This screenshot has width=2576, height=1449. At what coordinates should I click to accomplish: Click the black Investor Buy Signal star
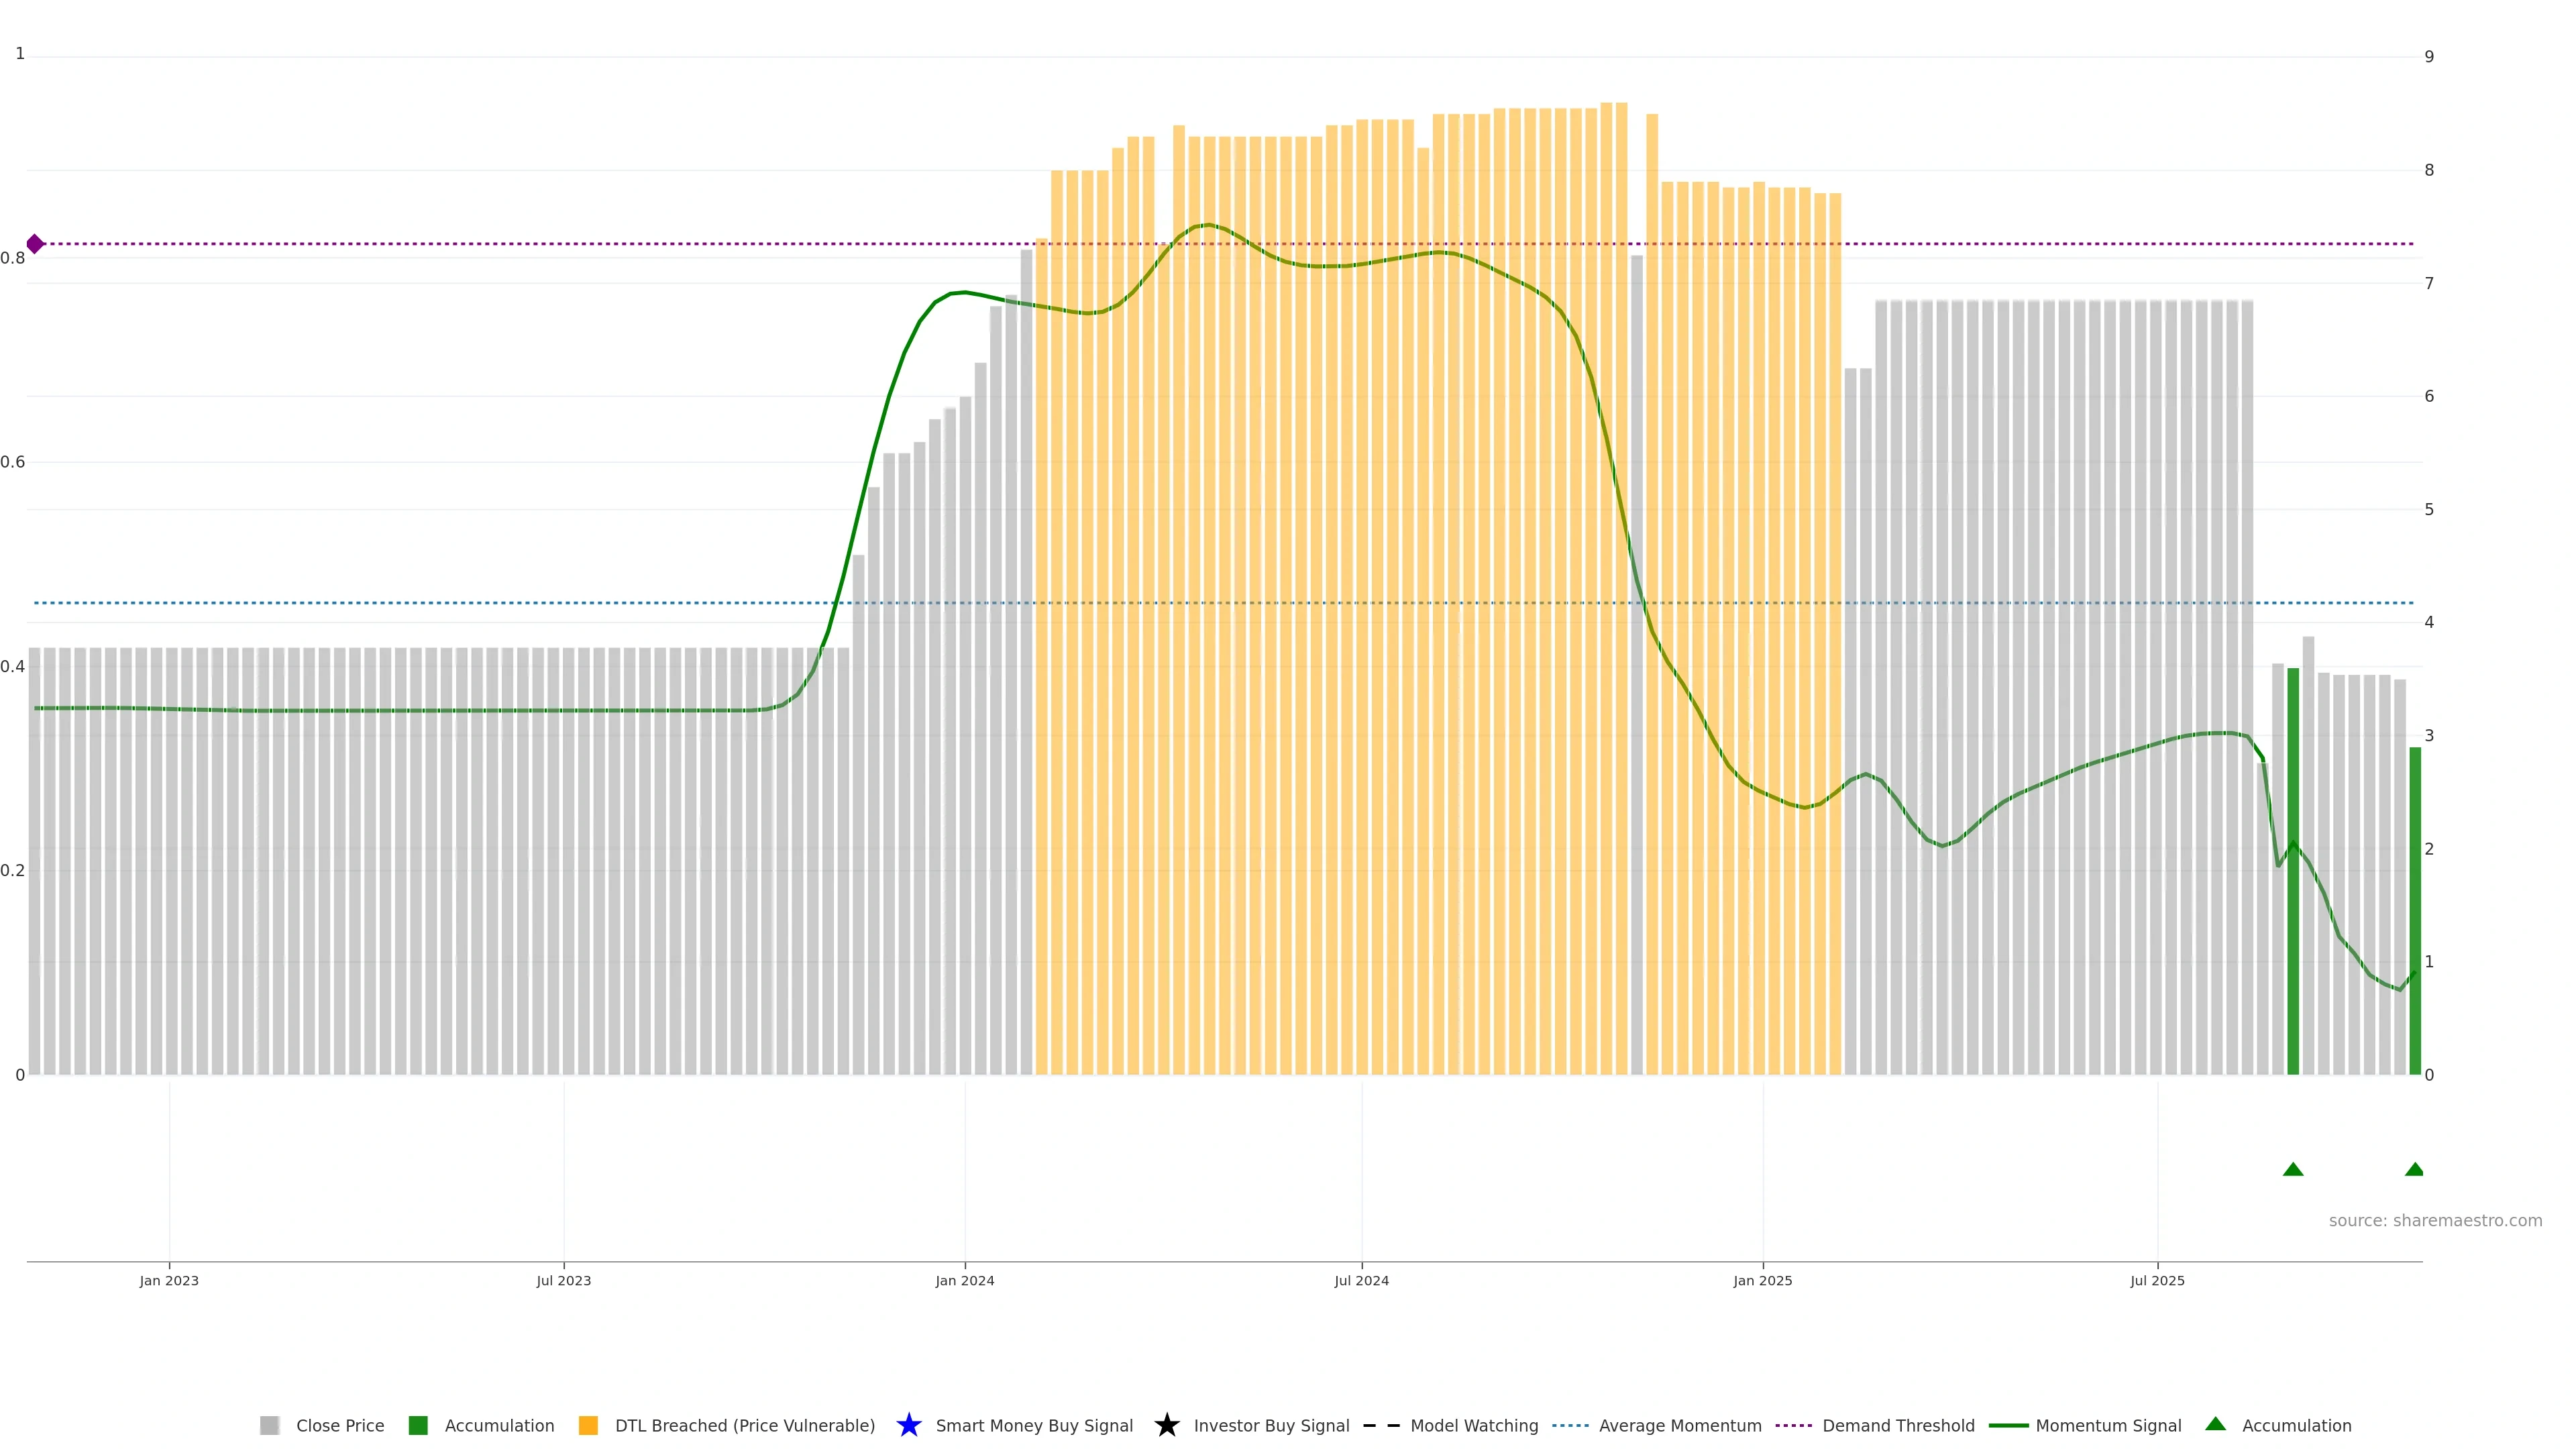click(1166, 1425)
